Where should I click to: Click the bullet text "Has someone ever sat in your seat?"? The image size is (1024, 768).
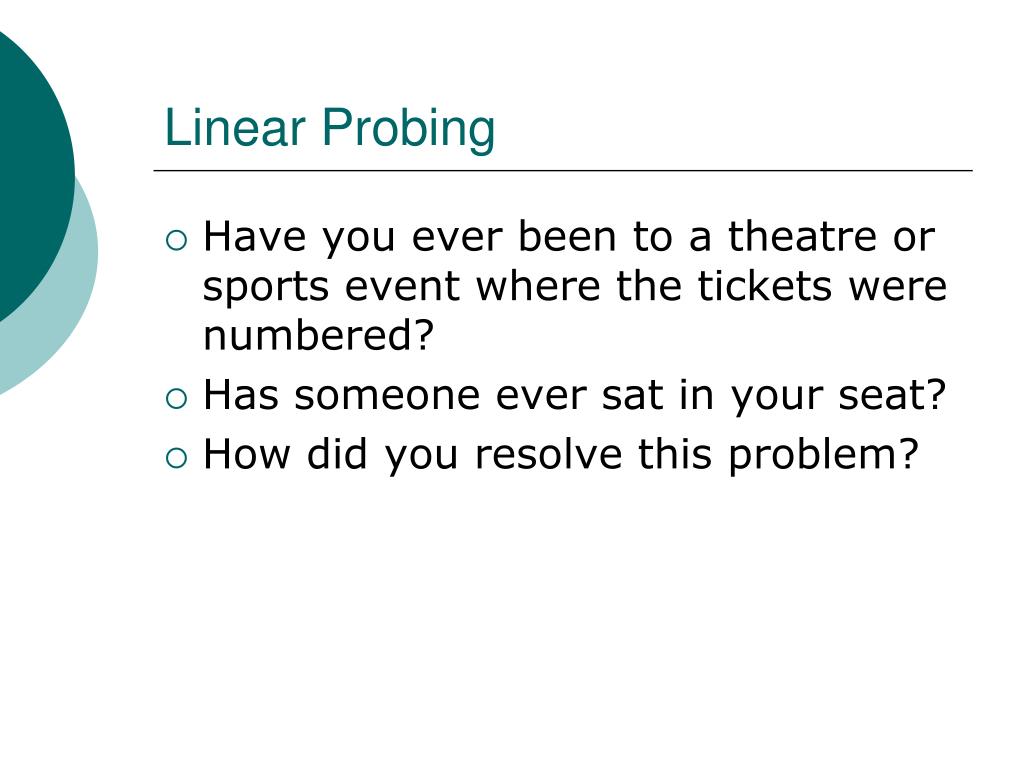click(x=575, y=396)
